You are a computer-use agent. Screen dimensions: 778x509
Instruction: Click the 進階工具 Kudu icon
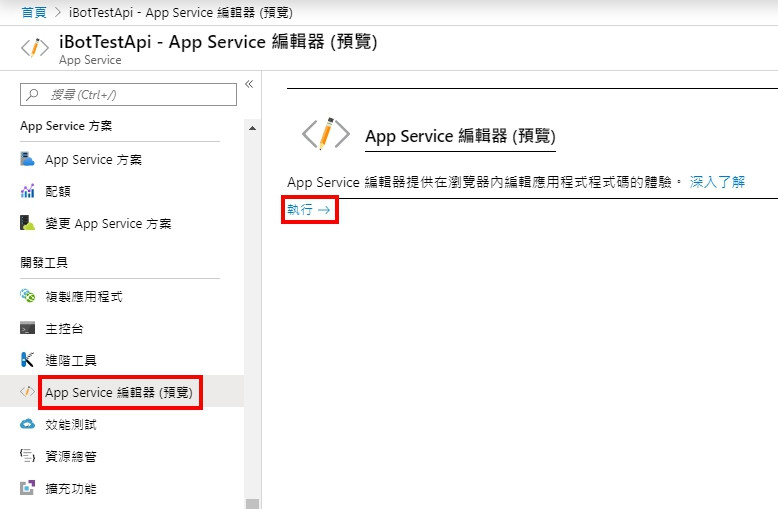click(x=27, y=360)
